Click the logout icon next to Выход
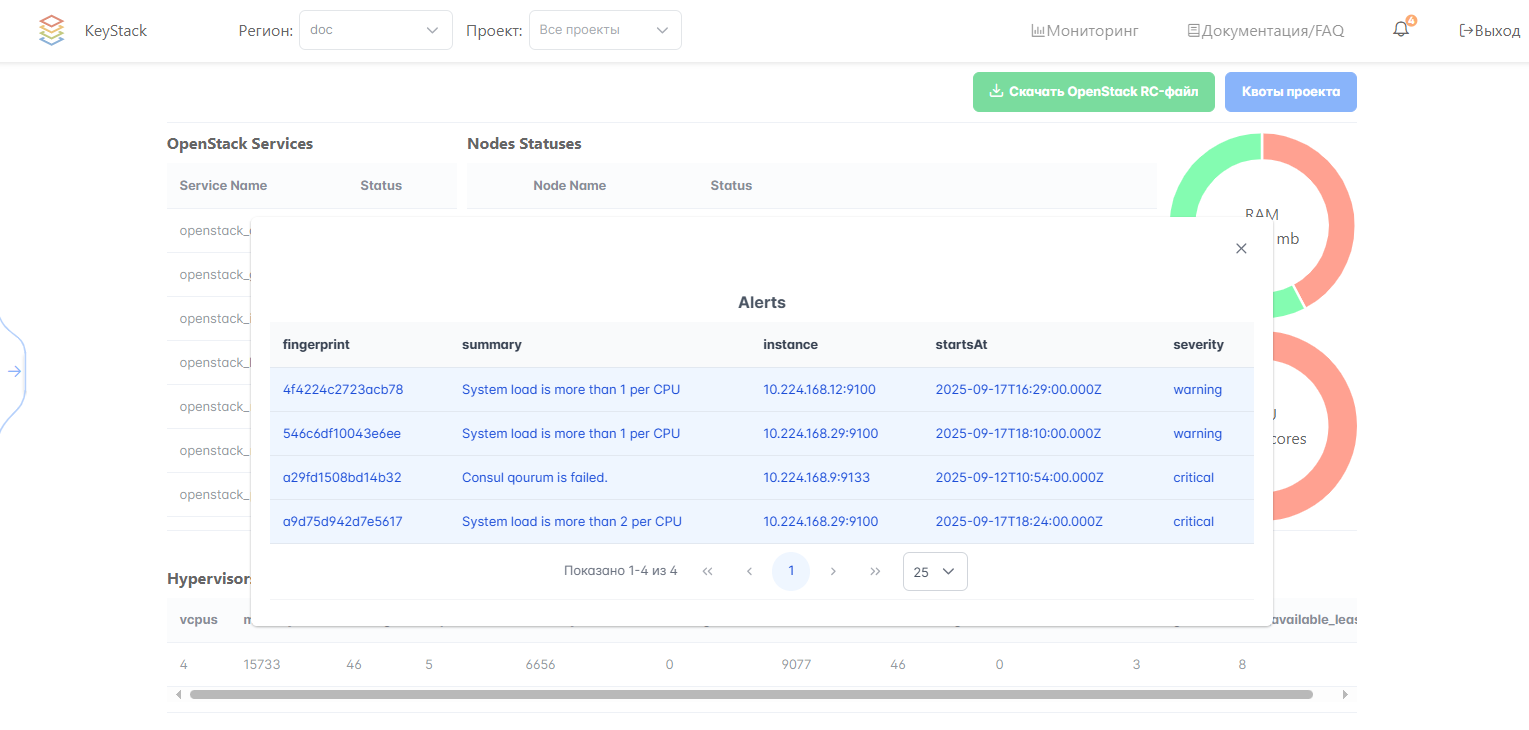 coord(1465,30)
